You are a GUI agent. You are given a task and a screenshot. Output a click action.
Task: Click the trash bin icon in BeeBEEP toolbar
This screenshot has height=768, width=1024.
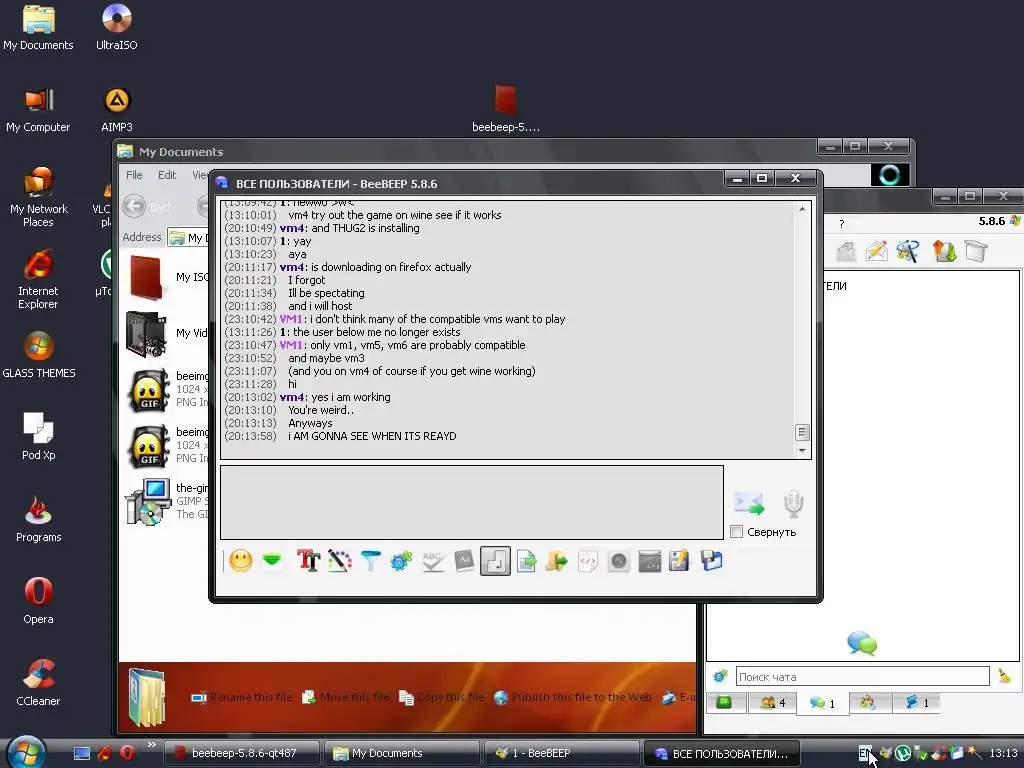click(x=976, y=251)
